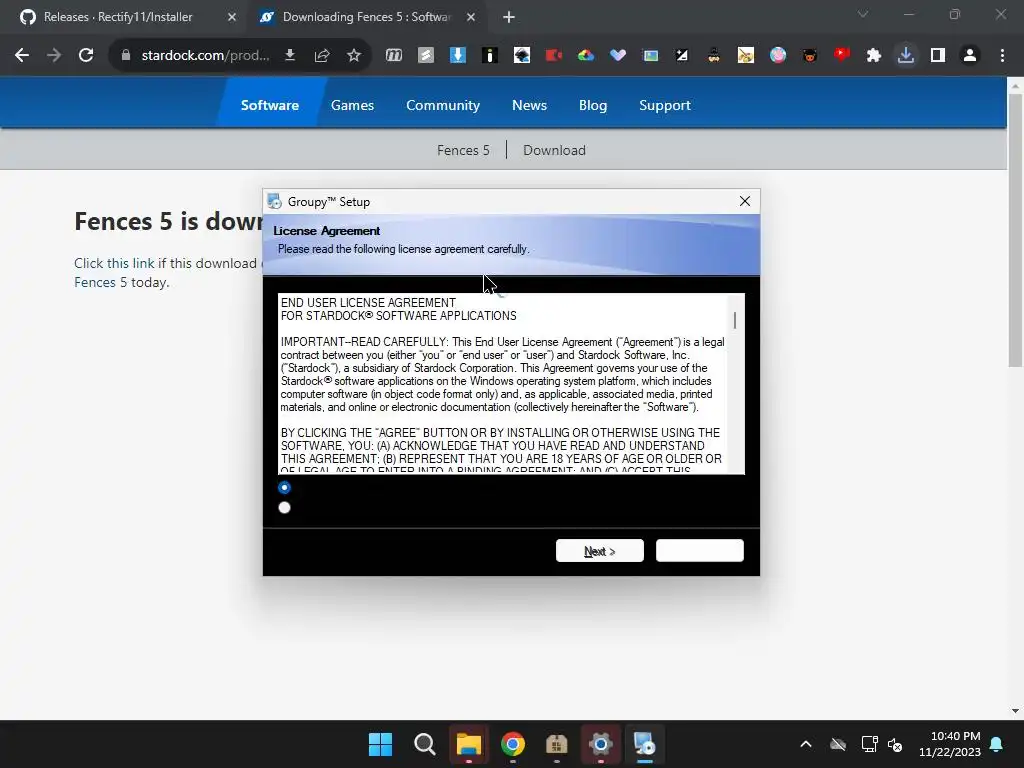Open the Extensions puzzle piece menu
This screenshot has width=1024, height=768.
(874, 56)
